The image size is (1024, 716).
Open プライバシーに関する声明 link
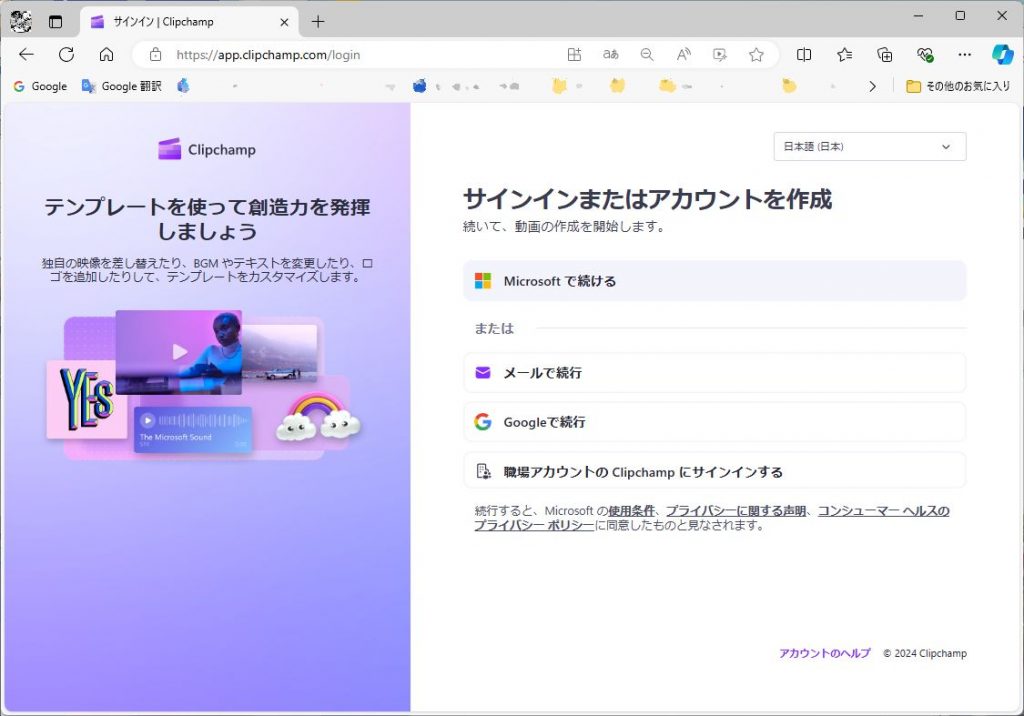point(735,511)
